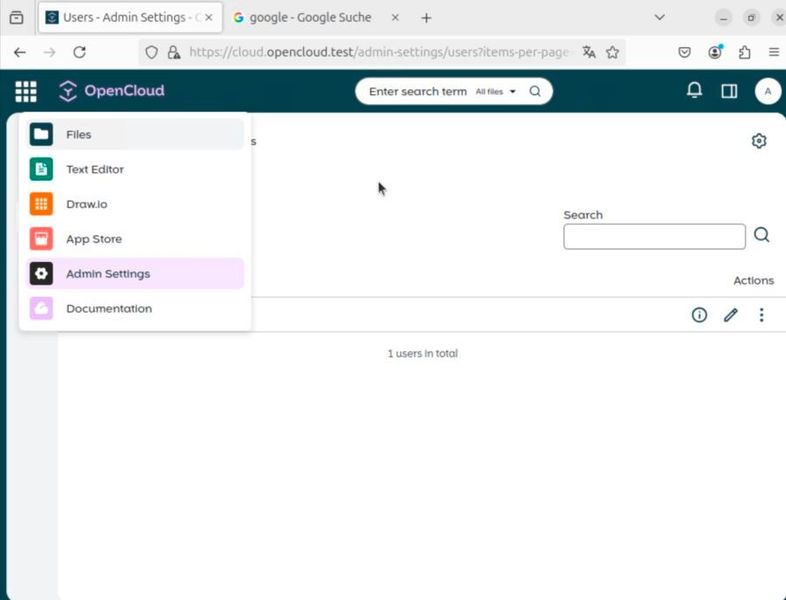Expand the All files search scope dropdown
786x600 pixels.
coord(495,92)
